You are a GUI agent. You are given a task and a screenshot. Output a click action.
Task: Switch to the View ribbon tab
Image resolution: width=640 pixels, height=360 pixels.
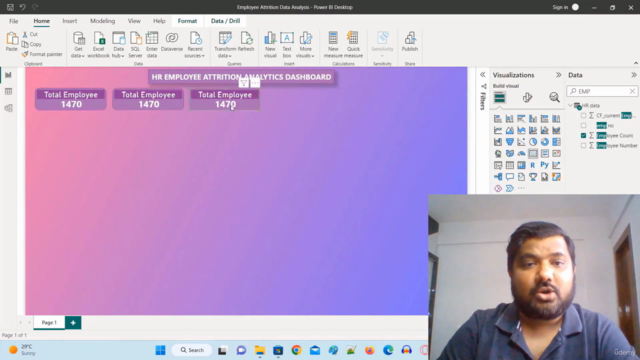(134, 21)
